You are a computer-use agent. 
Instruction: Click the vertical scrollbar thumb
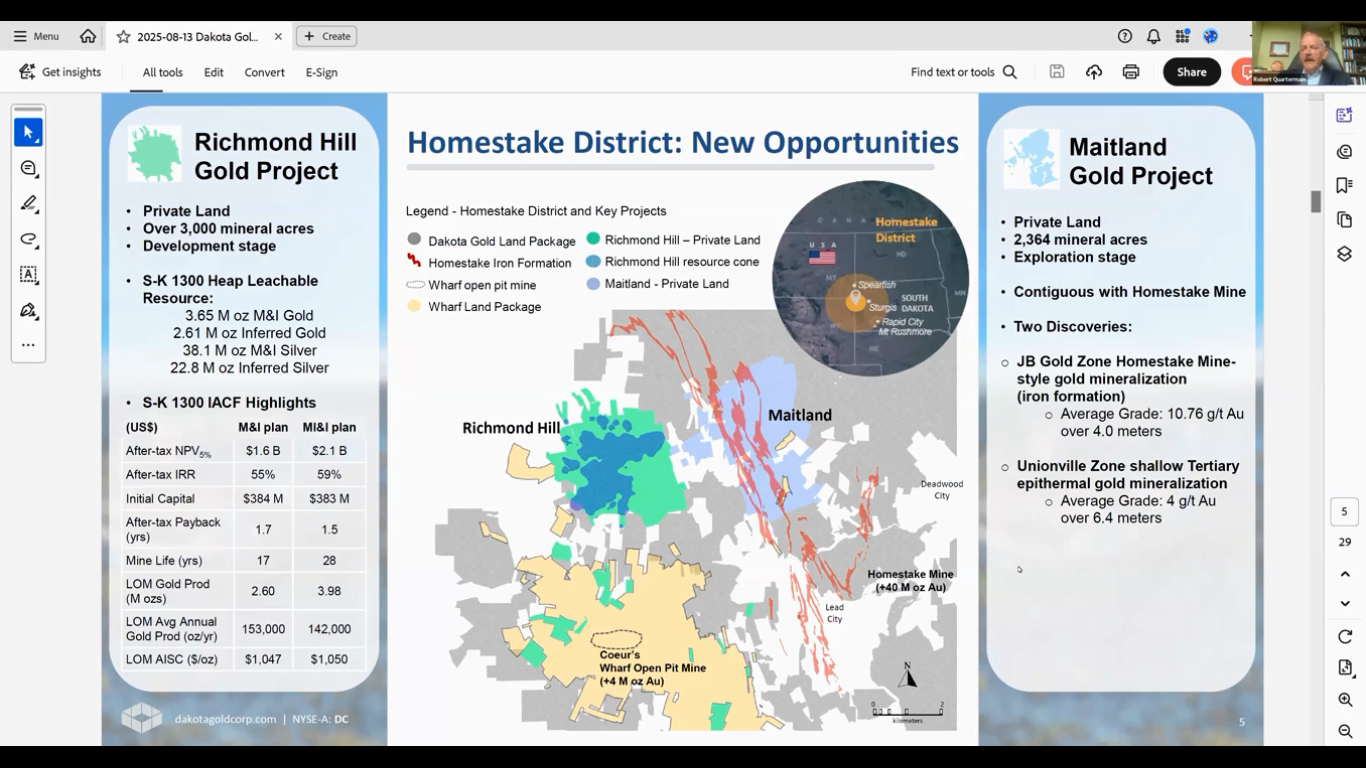(x=1316, y=201)
